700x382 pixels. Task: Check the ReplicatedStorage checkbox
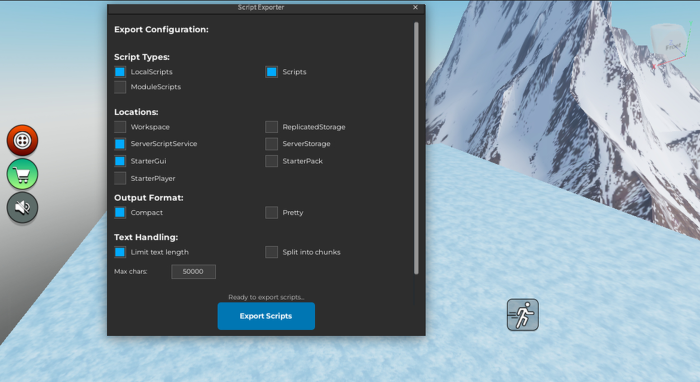tap(271, 127)
